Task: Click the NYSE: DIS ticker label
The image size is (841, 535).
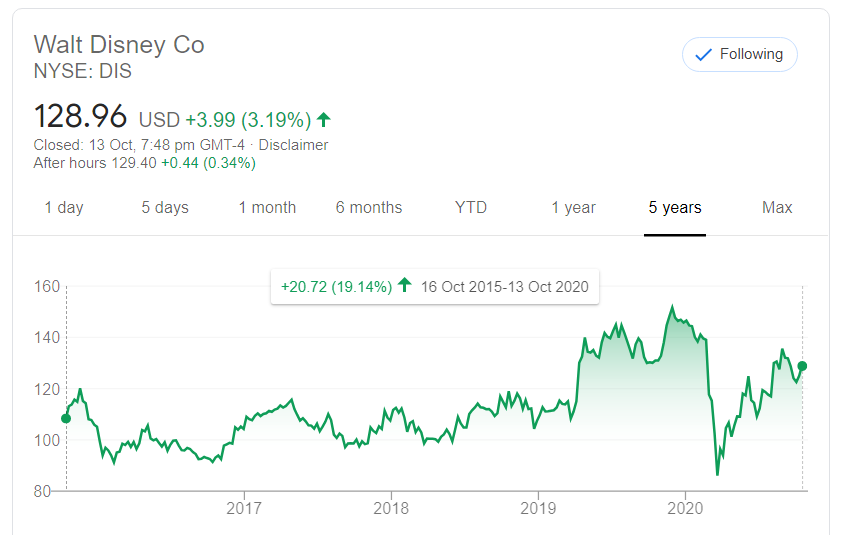Action: (83, 72)
